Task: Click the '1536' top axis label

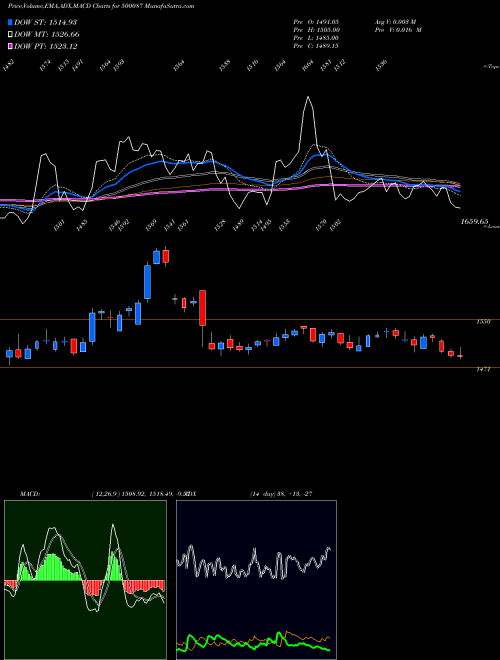Action: (381, 66)
